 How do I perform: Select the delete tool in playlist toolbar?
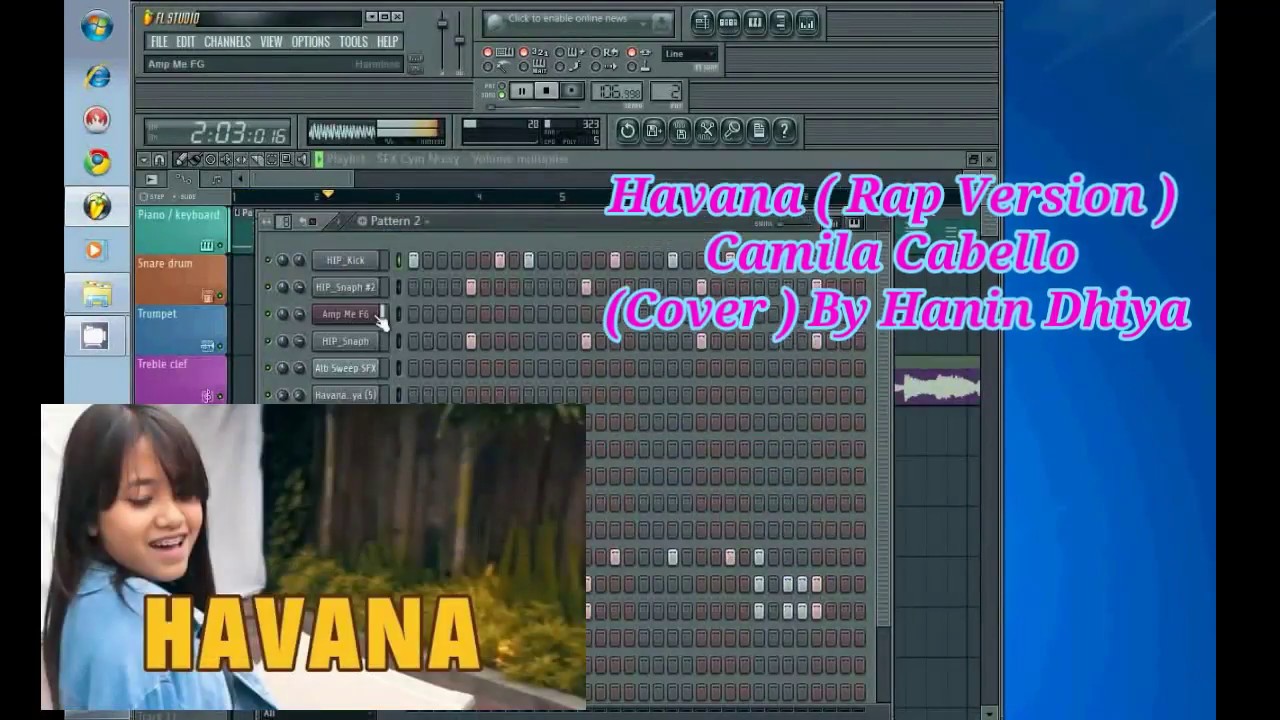coord(210,159)
